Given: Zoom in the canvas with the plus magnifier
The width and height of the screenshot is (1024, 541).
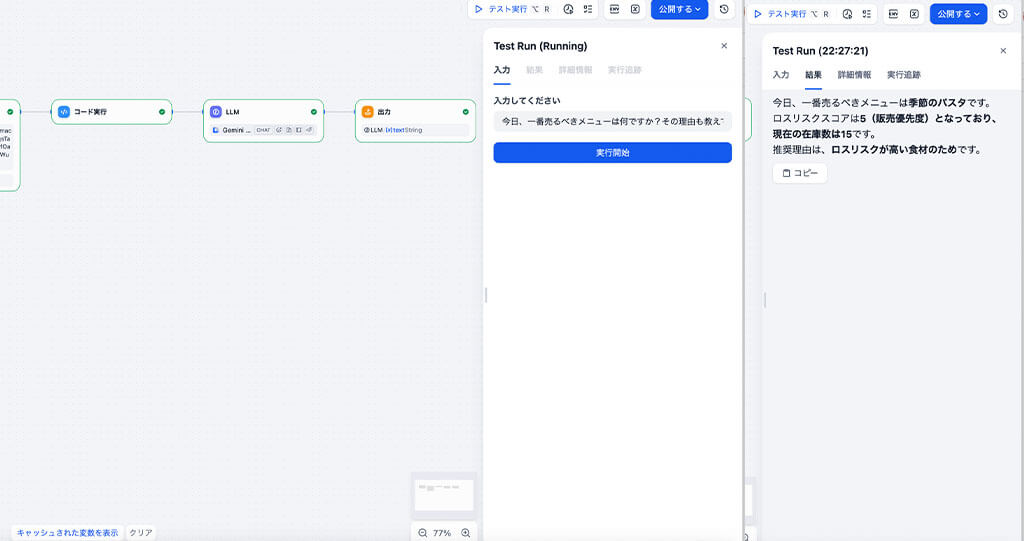Looking at the screenshot, I should [x=466, y=533].
